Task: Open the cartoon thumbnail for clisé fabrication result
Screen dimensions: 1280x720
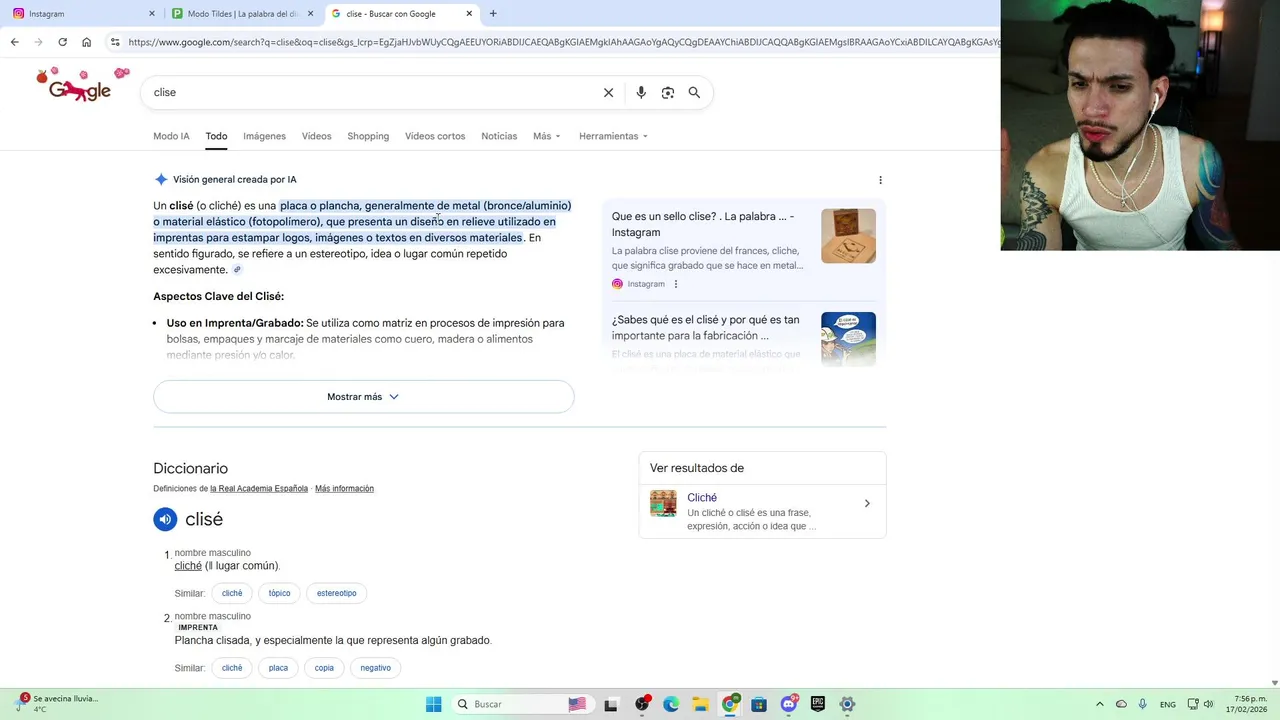Action: pos(848,339)
